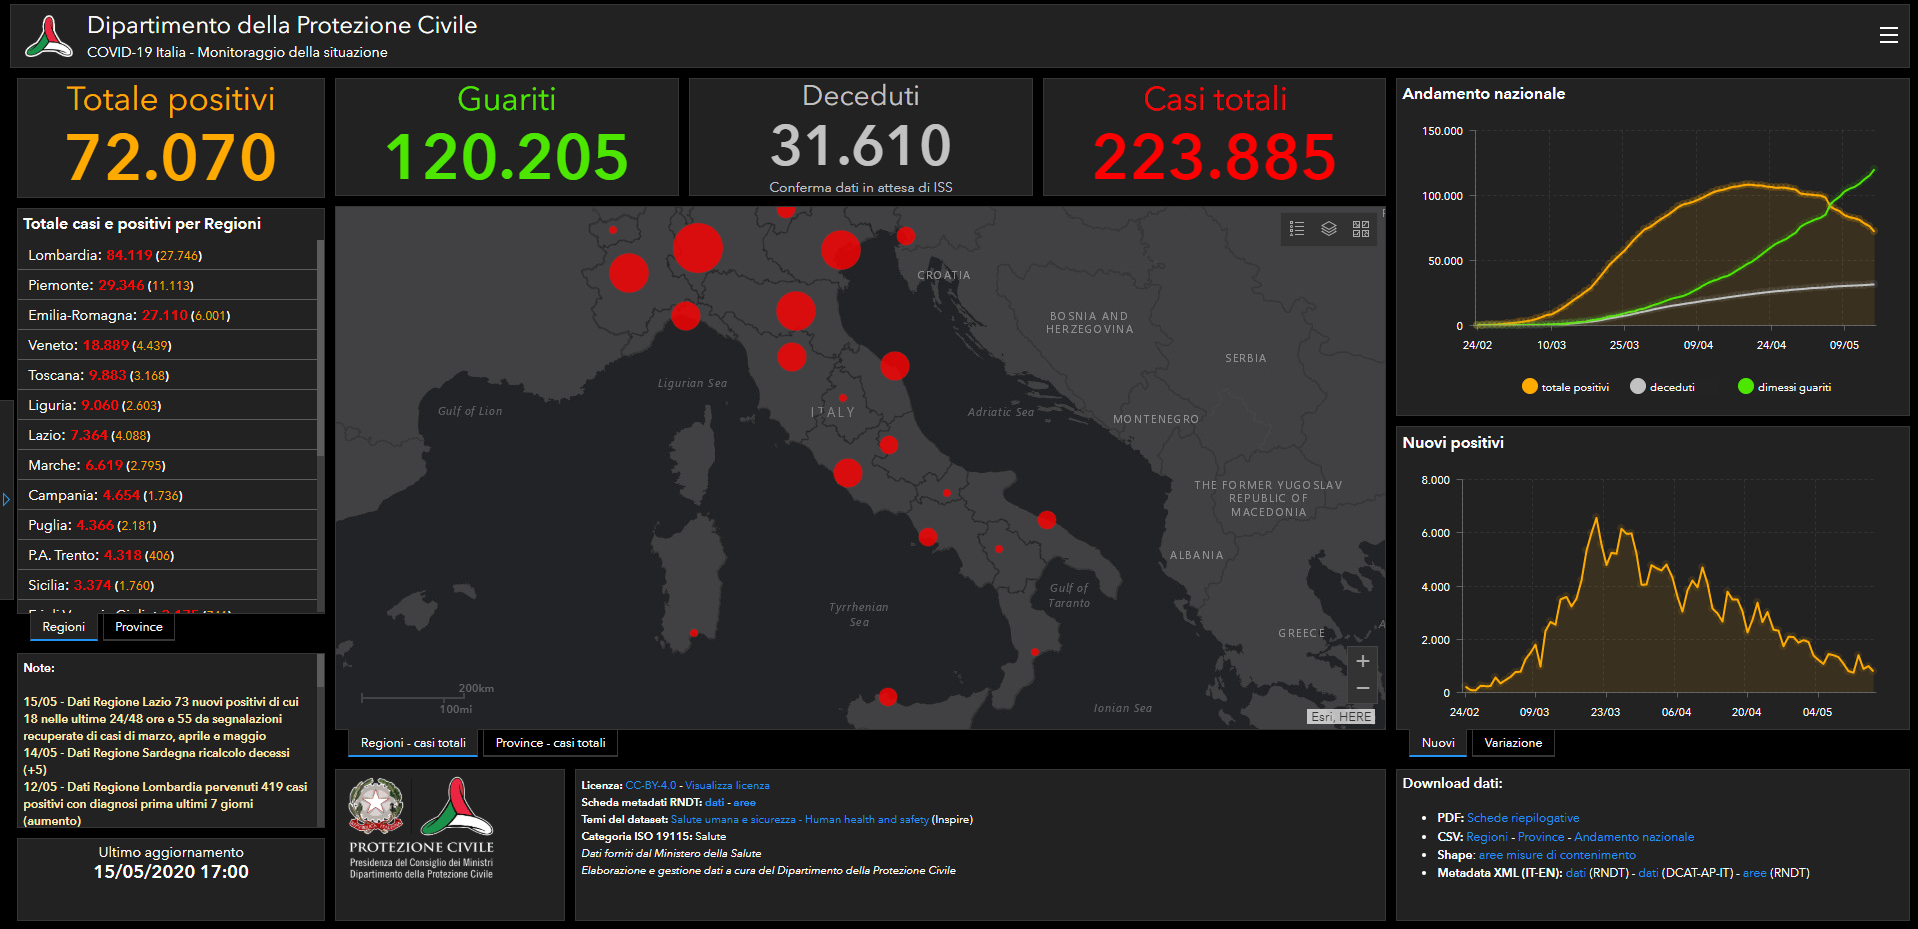
Task: Click the Sardegna red circle on map
Action: (x=694, y=632)
